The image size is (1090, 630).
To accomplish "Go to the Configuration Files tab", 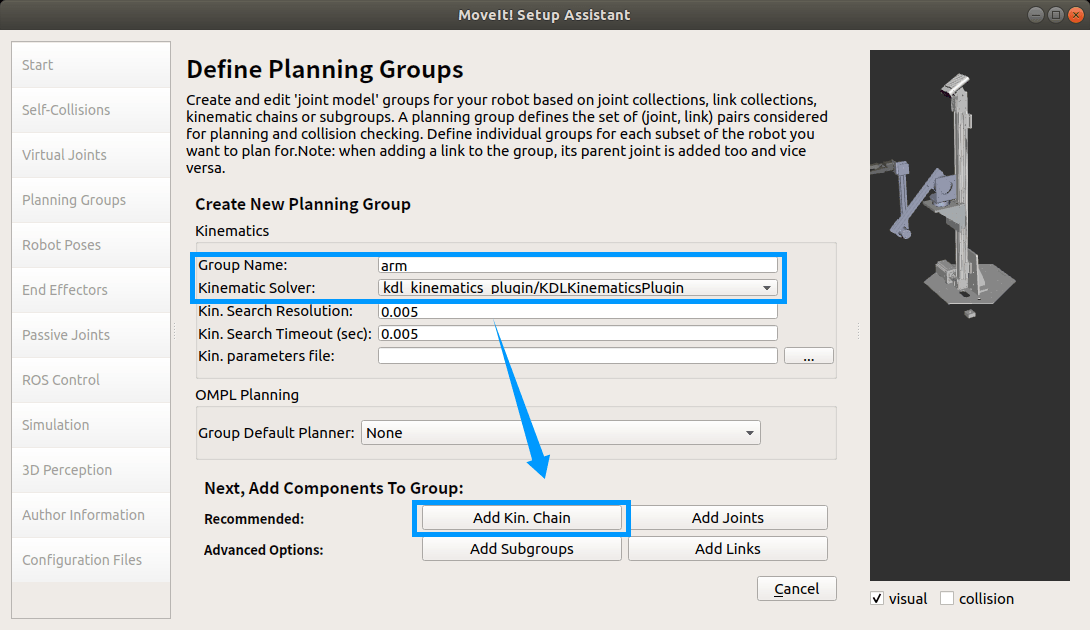I will point(91,560).
